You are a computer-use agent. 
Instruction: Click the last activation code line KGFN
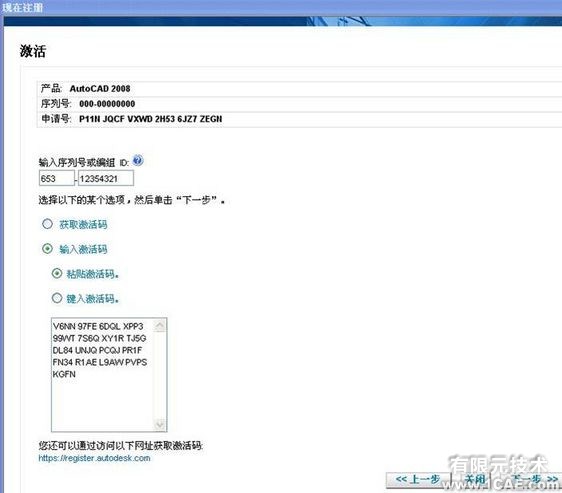pyautogui.click(x=64, y=374)
